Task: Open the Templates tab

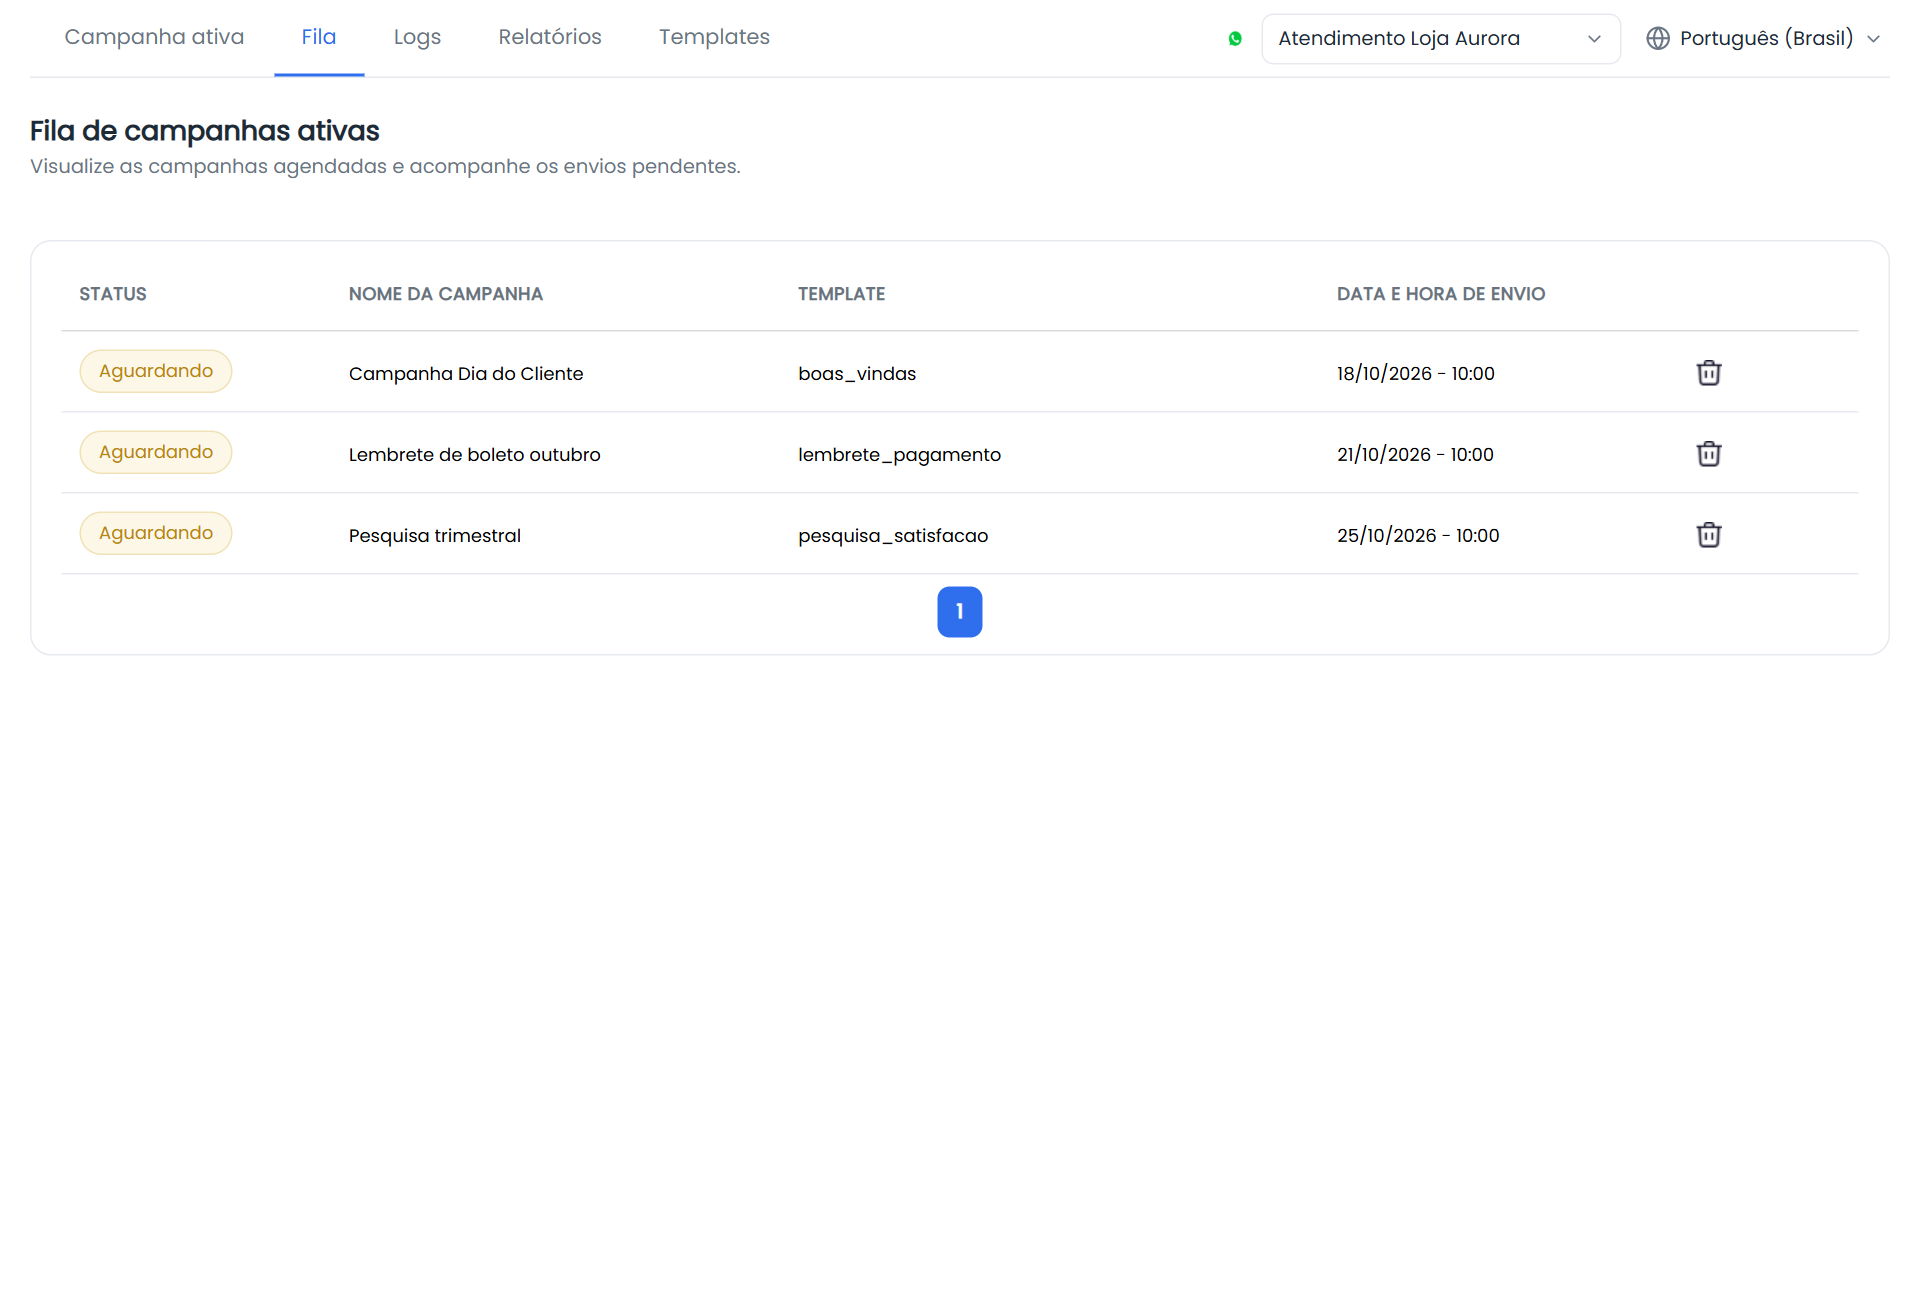Action: pyautogui.click(x=714, y=38)
